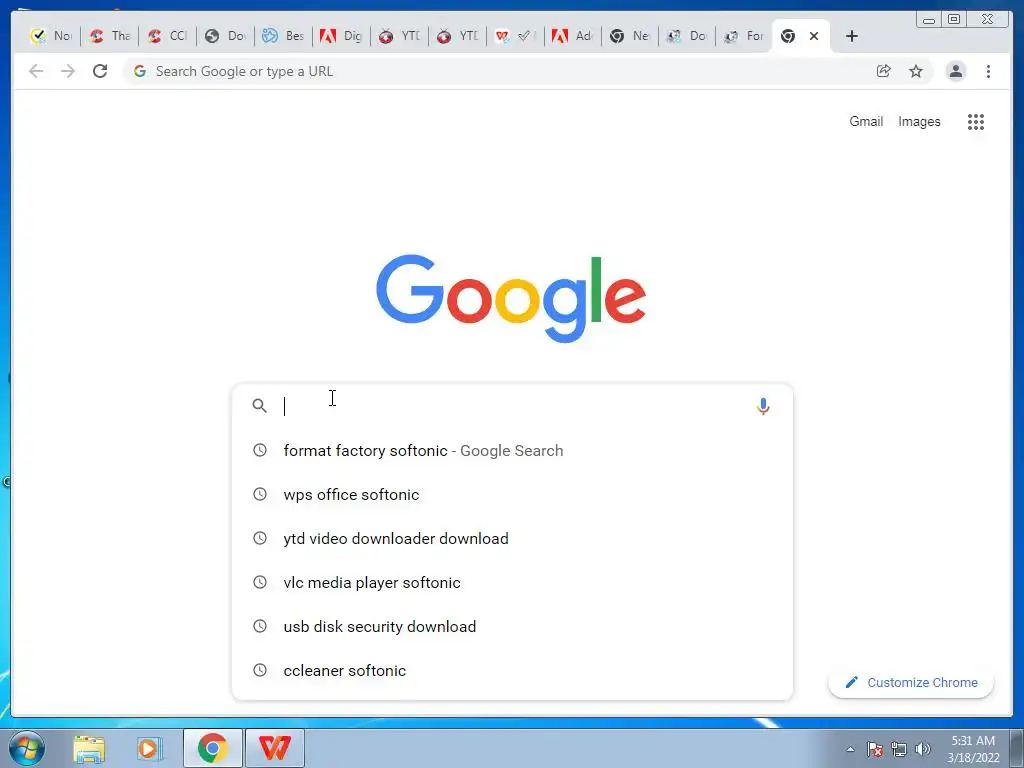Open the volume speaker icon
The image size is (1024, 768).
(x=923, y=749)
